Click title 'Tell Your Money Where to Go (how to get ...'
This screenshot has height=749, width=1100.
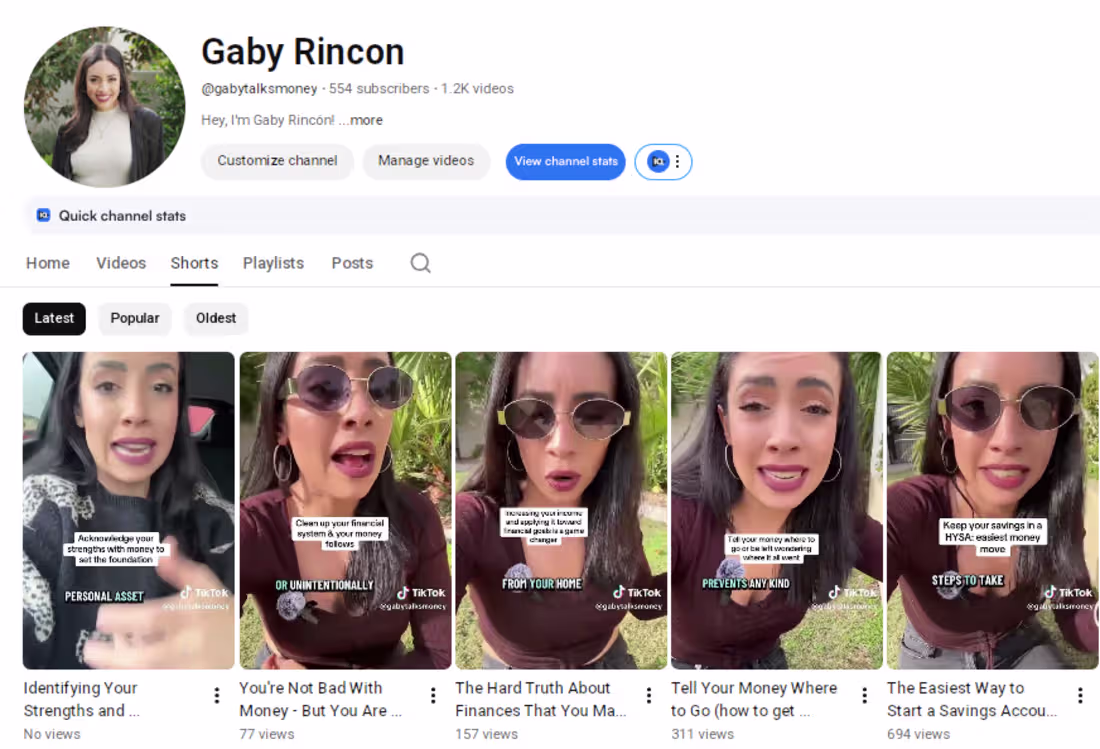(753, 699)
